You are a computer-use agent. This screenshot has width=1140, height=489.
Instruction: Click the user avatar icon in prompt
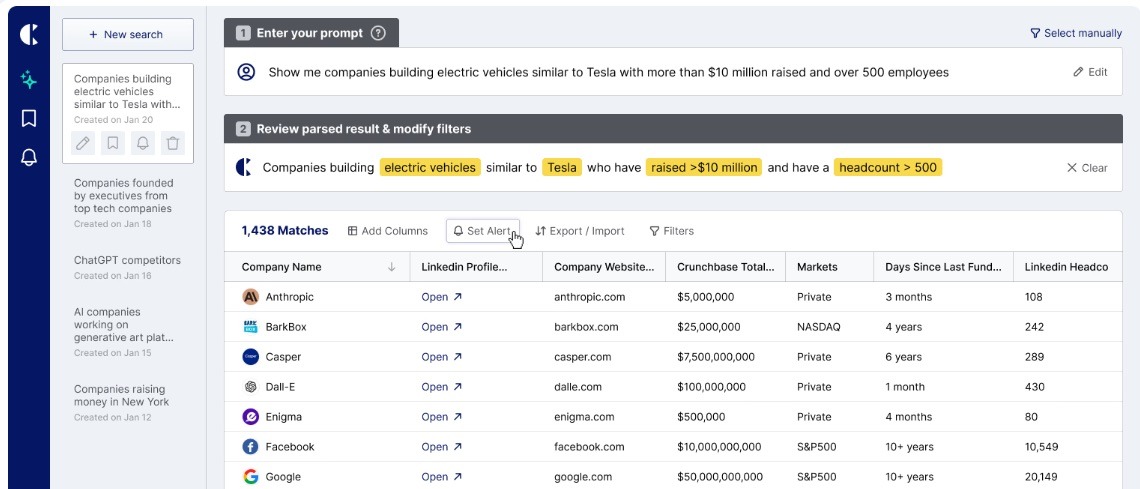(246, 72)
